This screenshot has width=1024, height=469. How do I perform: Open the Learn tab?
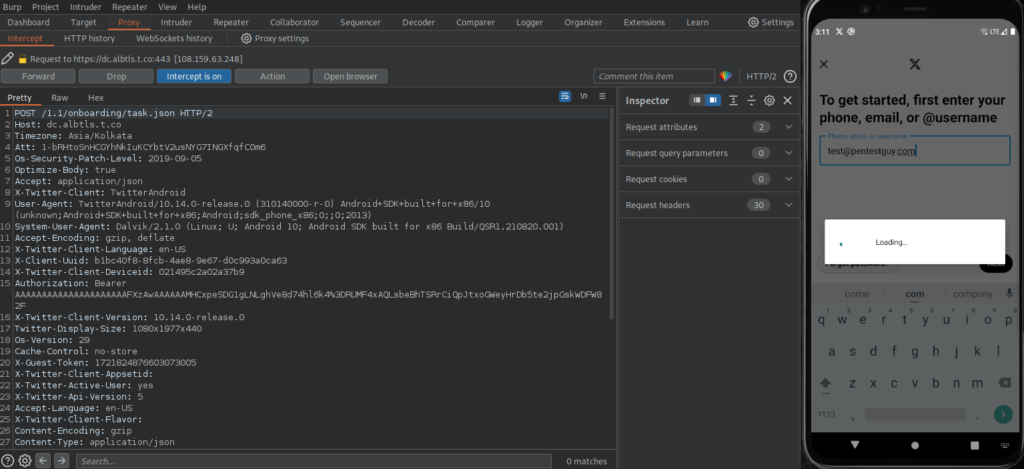click(x=697, y=22)
